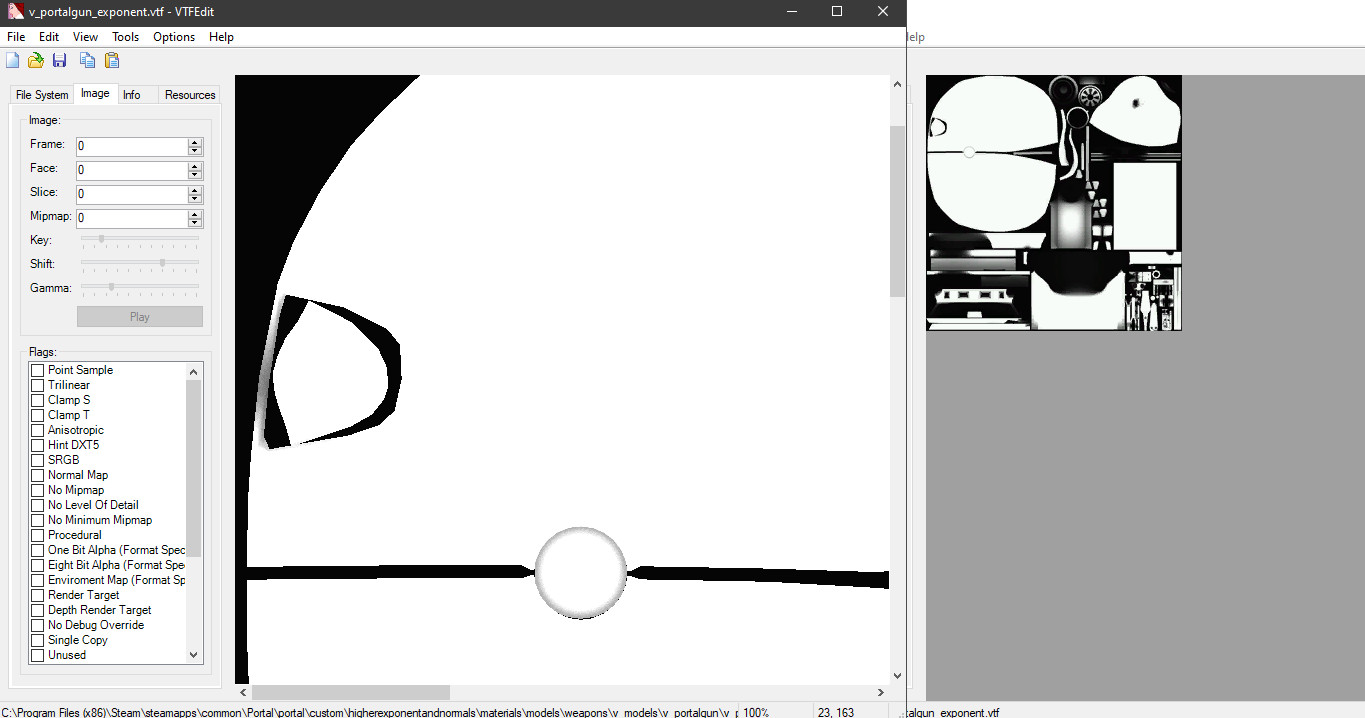Click the Open file folder icon
Image resolution: width=1365 pixels, height=718 pixels.
pyautogui.click(x=36, y=61)
